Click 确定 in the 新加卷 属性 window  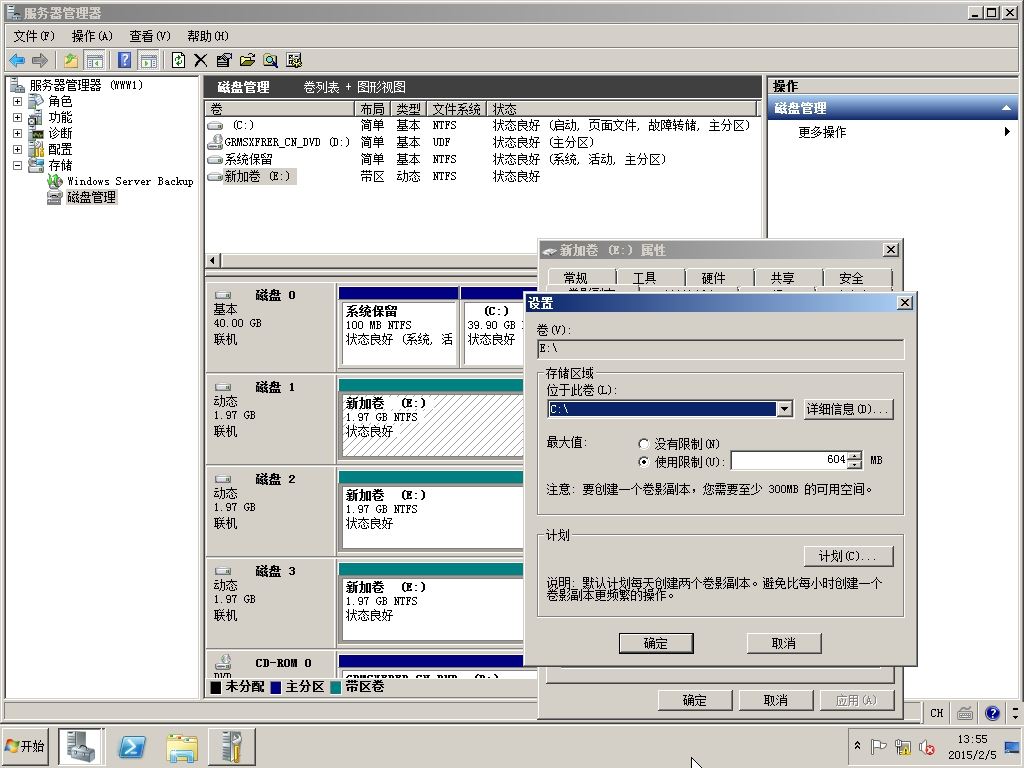[x=694, y=700]
